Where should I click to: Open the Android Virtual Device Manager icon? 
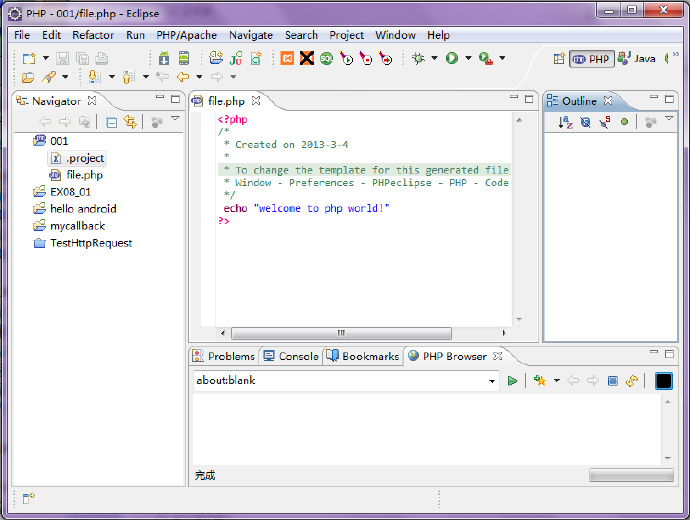(184, 58)
